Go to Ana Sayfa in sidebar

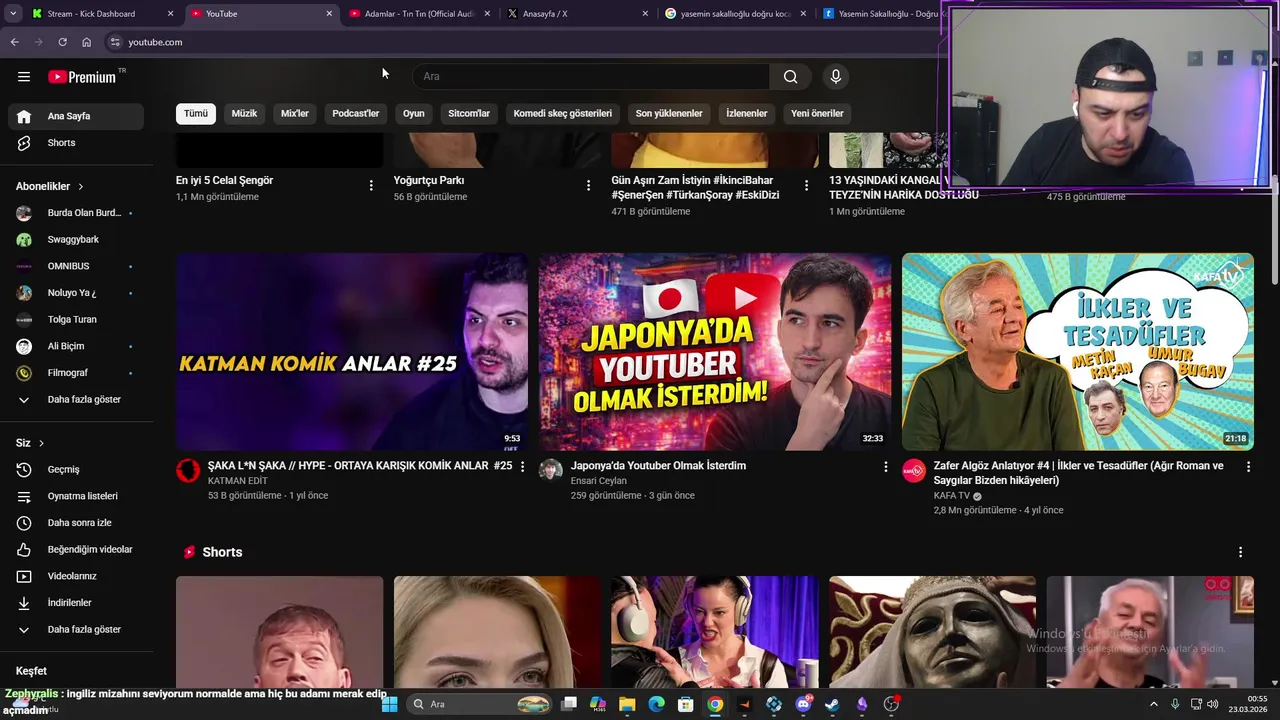(x=76, y=116)
